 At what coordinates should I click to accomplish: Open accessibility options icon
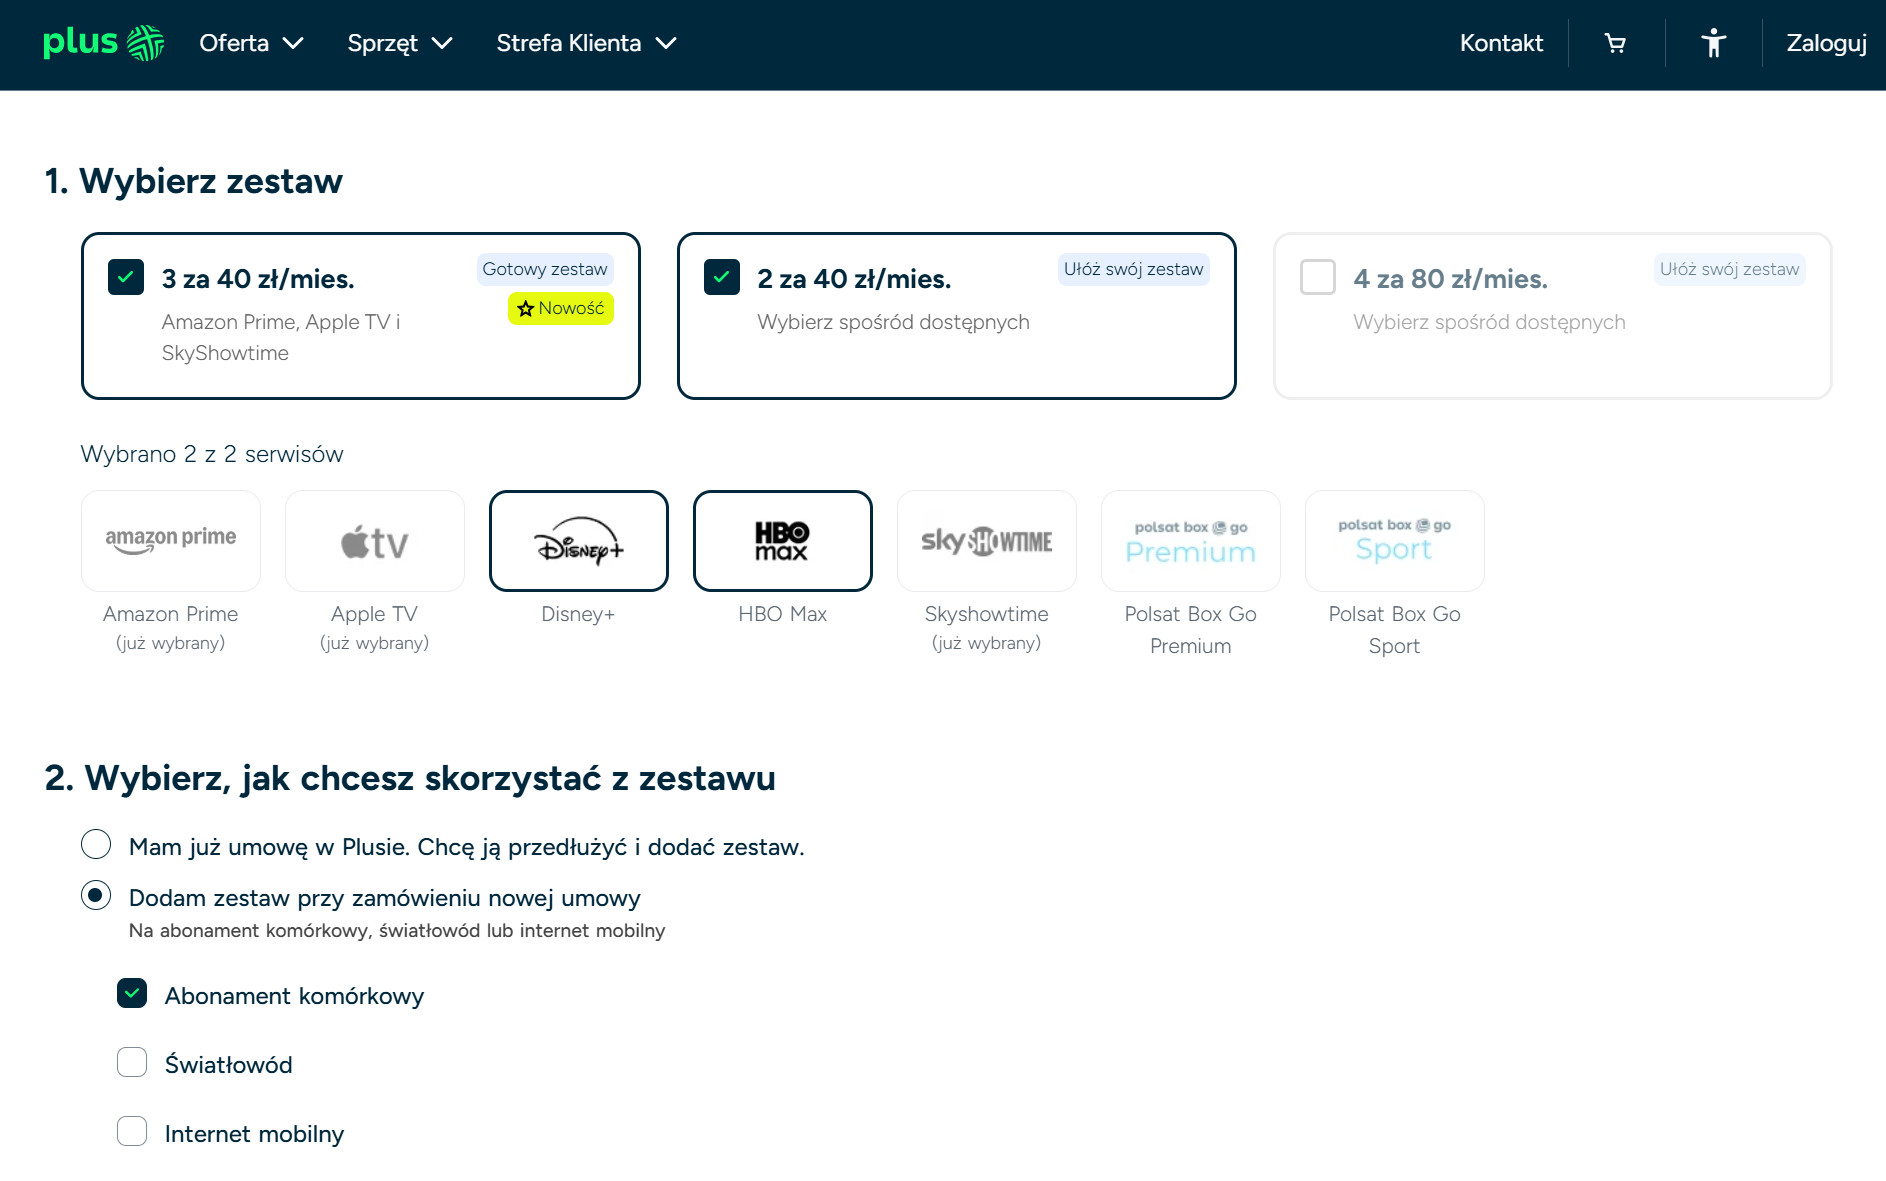1713,43
